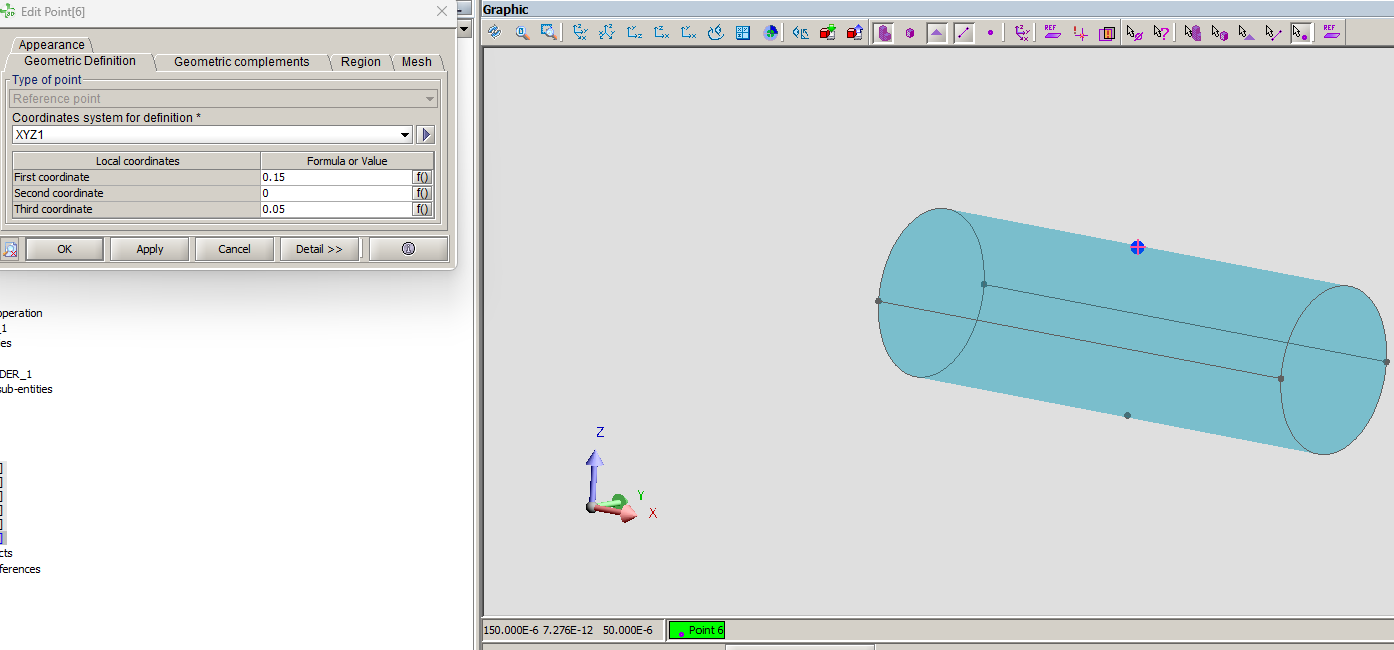
Task: Open the Type of point dropdown
Action: [224, 99]
